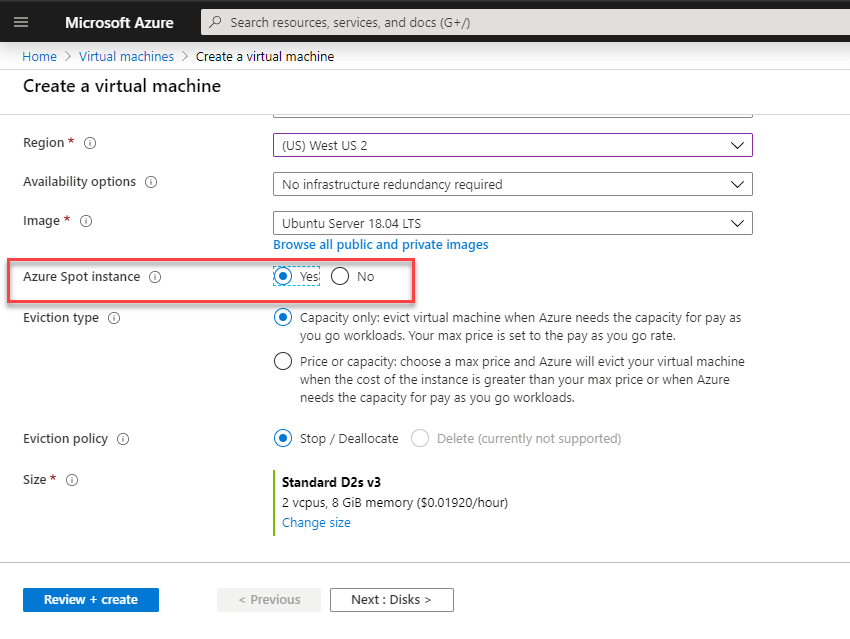Click the Eviction type info icon

[x=114, y=319]
